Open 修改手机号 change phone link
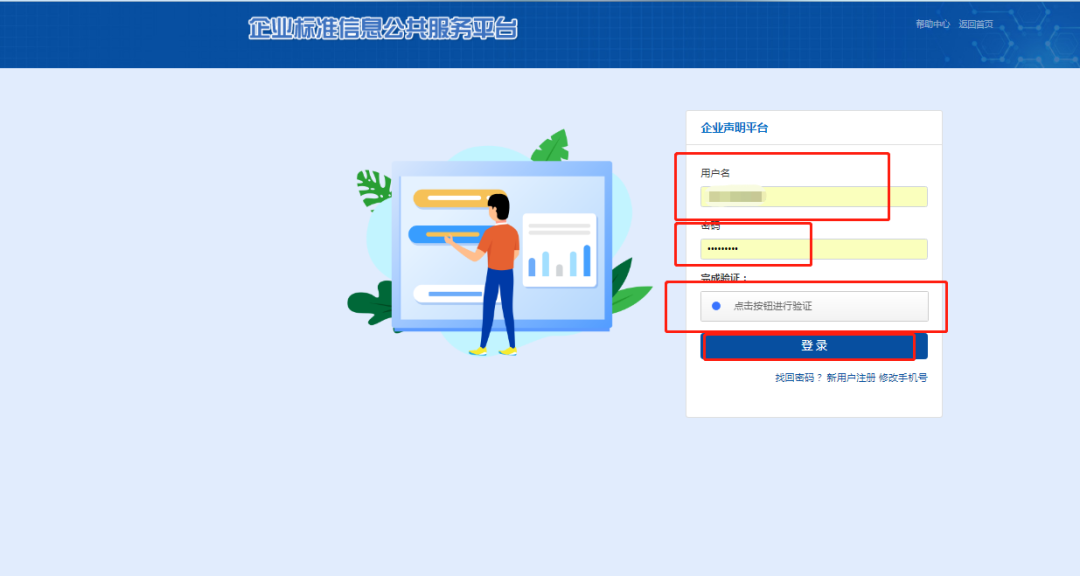Image resolution: width=1080 pixels, height=576 pixels. [903, 378]
